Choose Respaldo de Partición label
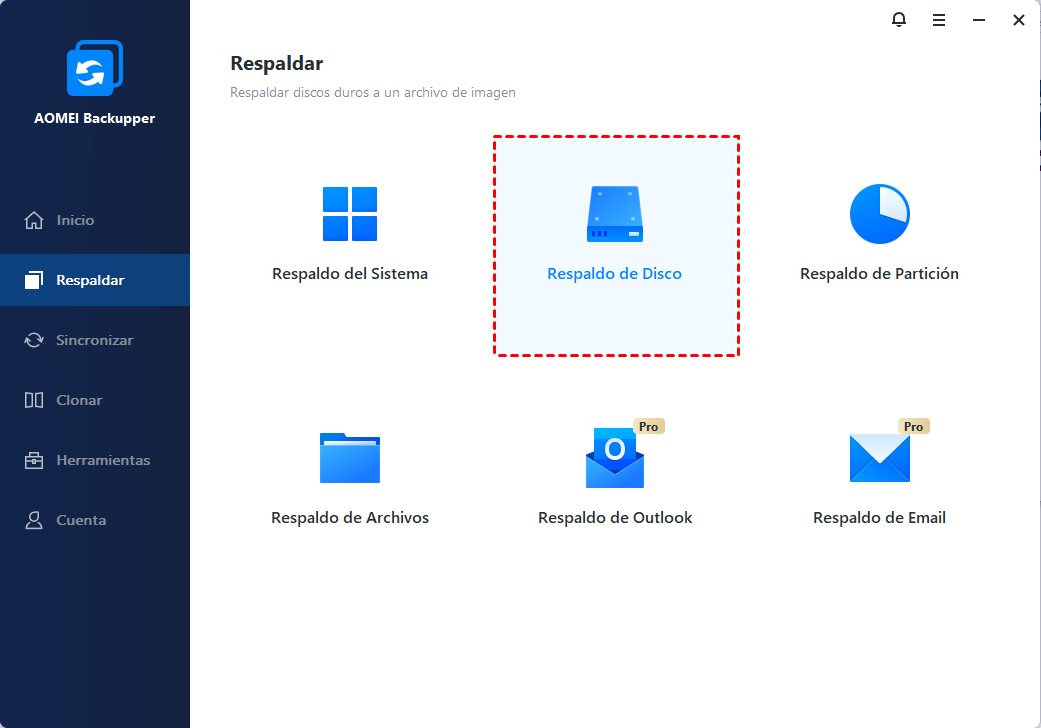The height and width of the screenshot is (728, 1041). (x=880, y=273)
